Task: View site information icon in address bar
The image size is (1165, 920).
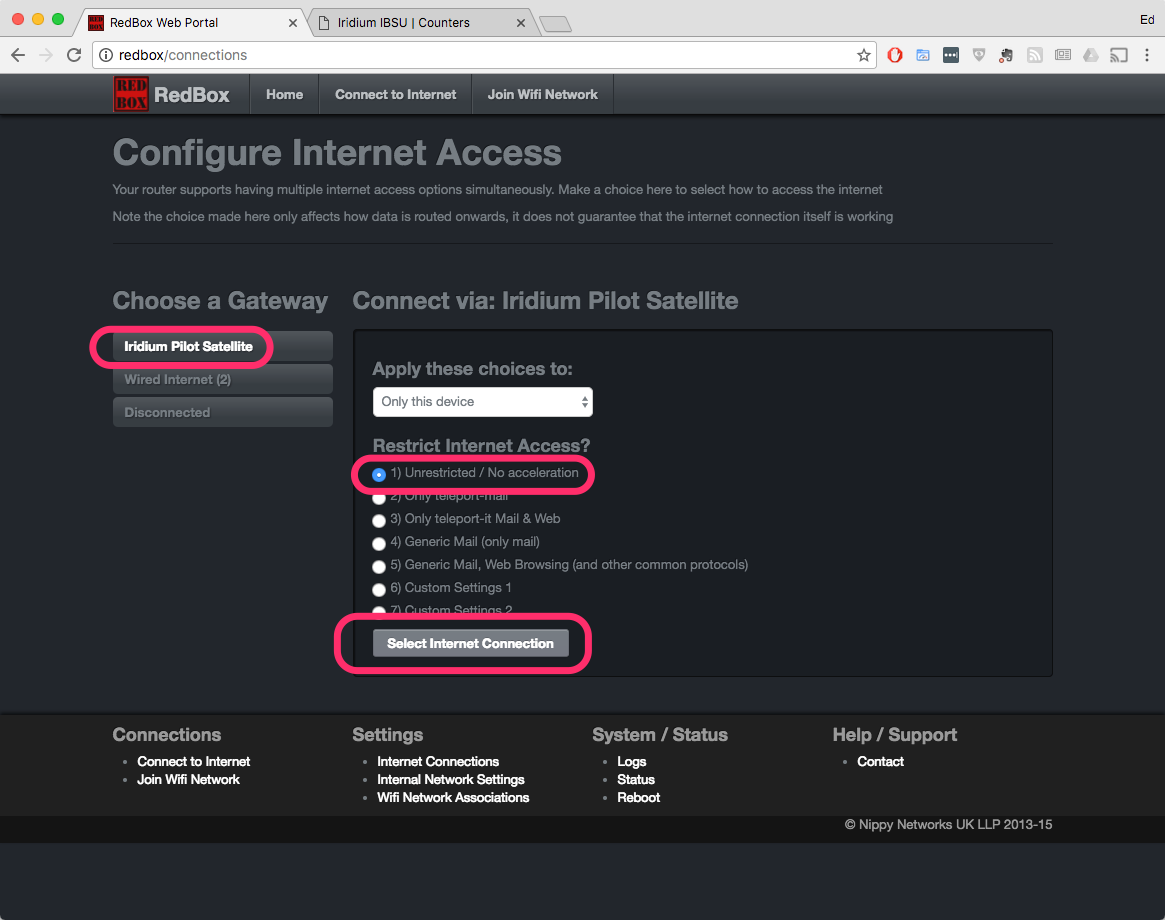Action: tap(106, 55)
